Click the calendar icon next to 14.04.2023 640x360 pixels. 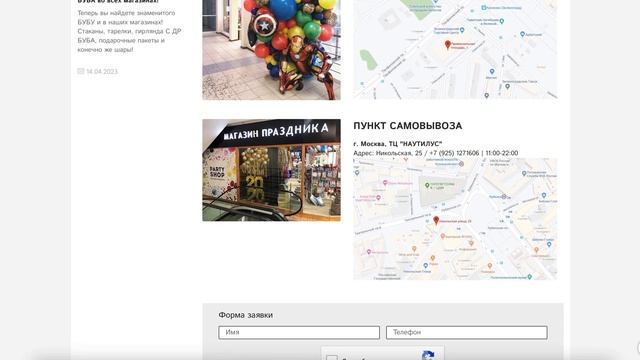(x=80, y=71)
